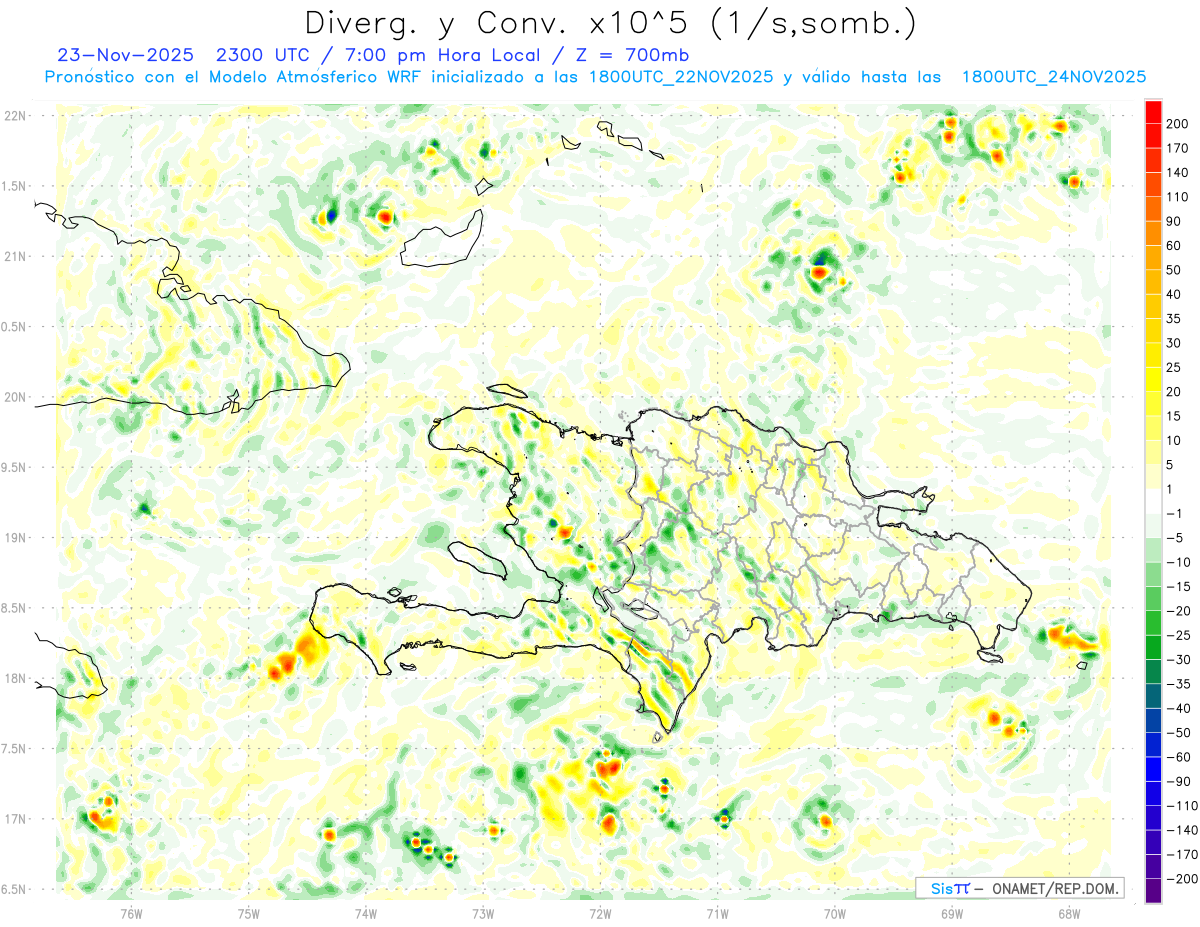The image size is (1200, 927).
Task: Click the 'Z = 700mb' pressure level text
Action: pyautogui.click(x=631, y=55)
